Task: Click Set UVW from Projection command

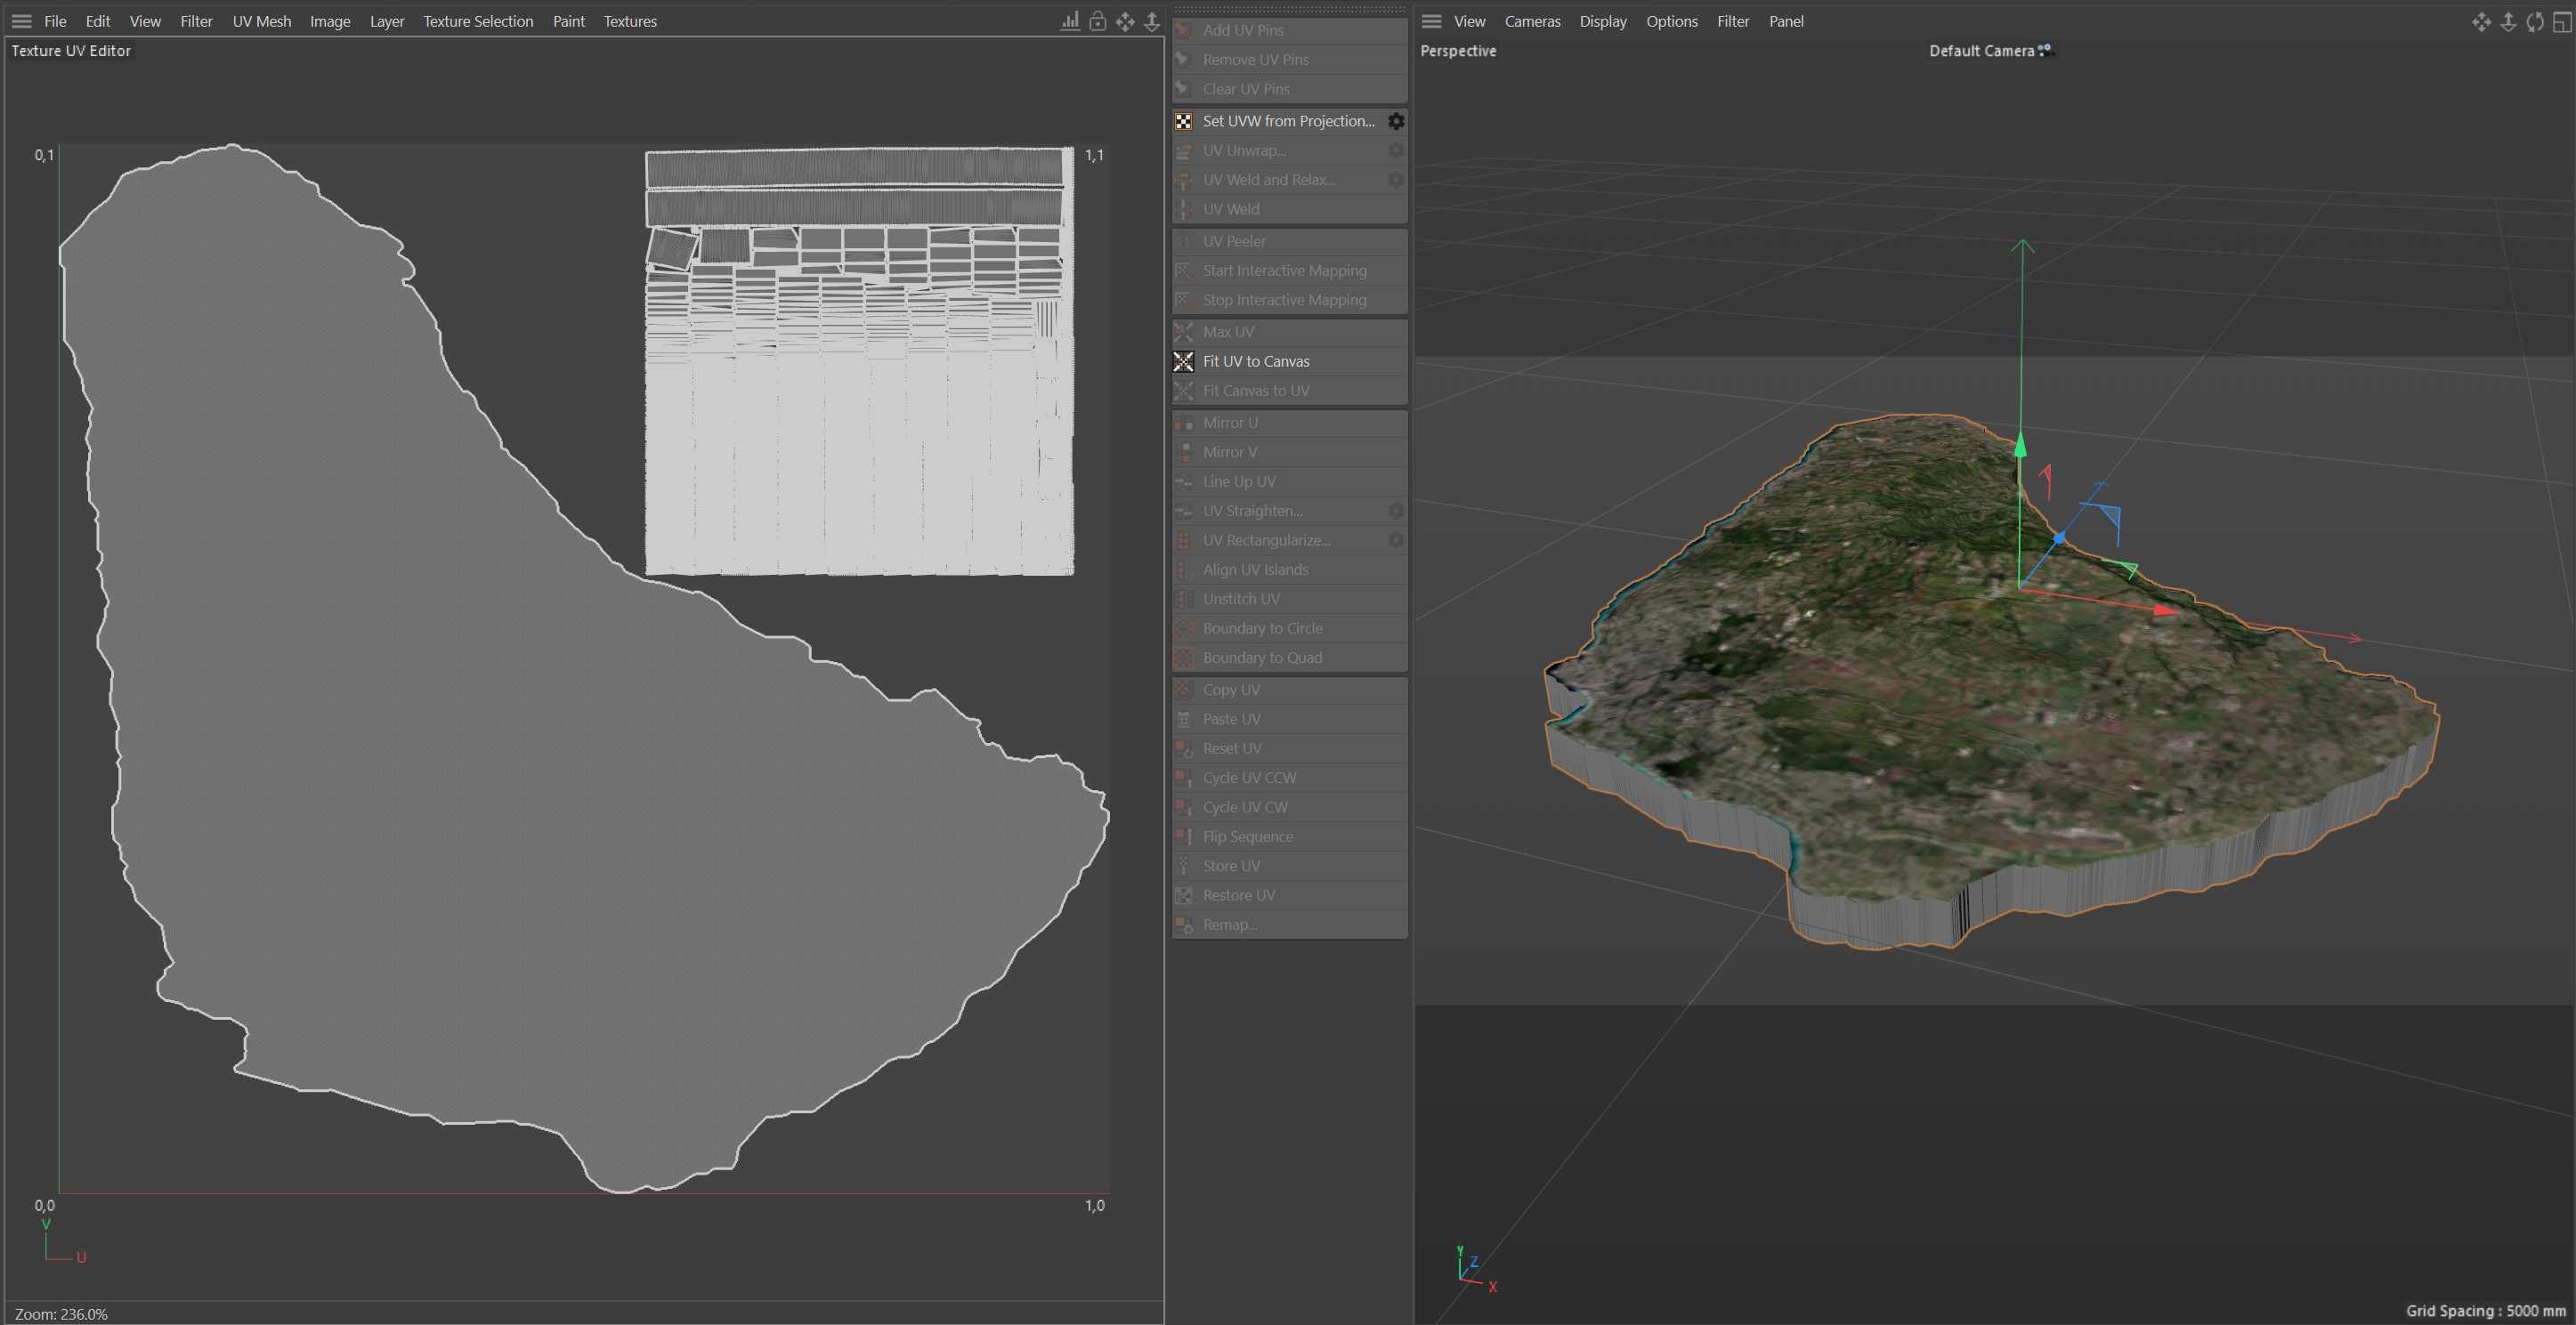Action: 1288,121
